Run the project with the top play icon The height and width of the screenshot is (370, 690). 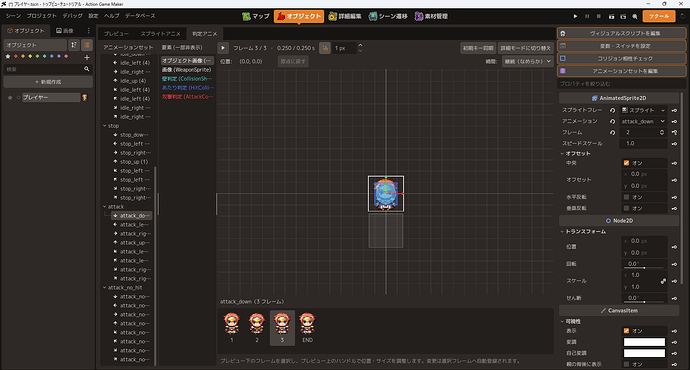point(575,16)
